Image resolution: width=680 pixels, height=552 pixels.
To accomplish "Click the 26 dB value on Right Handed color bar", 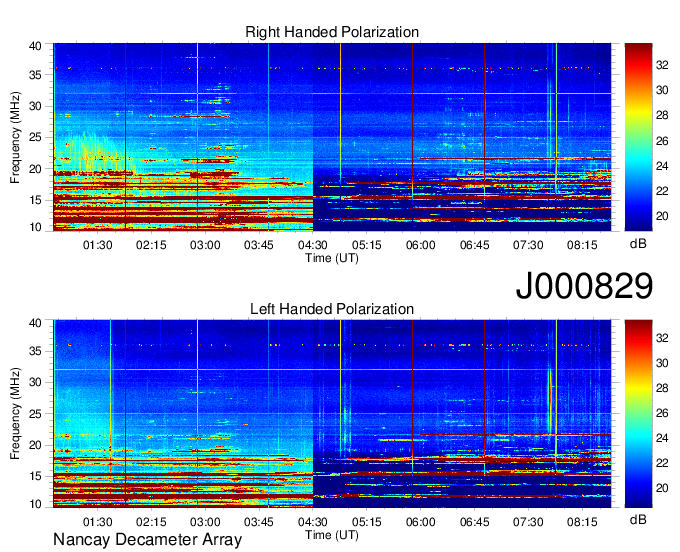I will click(662, 140).
